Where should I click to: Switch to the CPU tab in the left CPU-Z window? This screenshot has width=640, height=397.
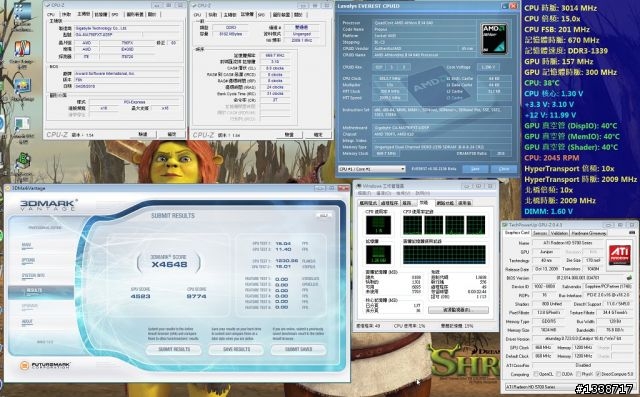51,14
